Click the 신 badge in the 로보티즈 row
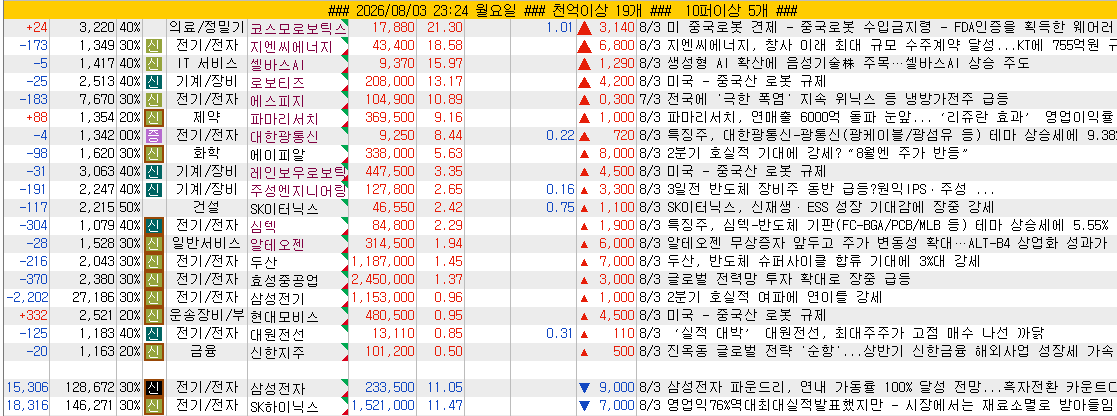Screen dimensions: 1117x416 click(x=153, y=82)
